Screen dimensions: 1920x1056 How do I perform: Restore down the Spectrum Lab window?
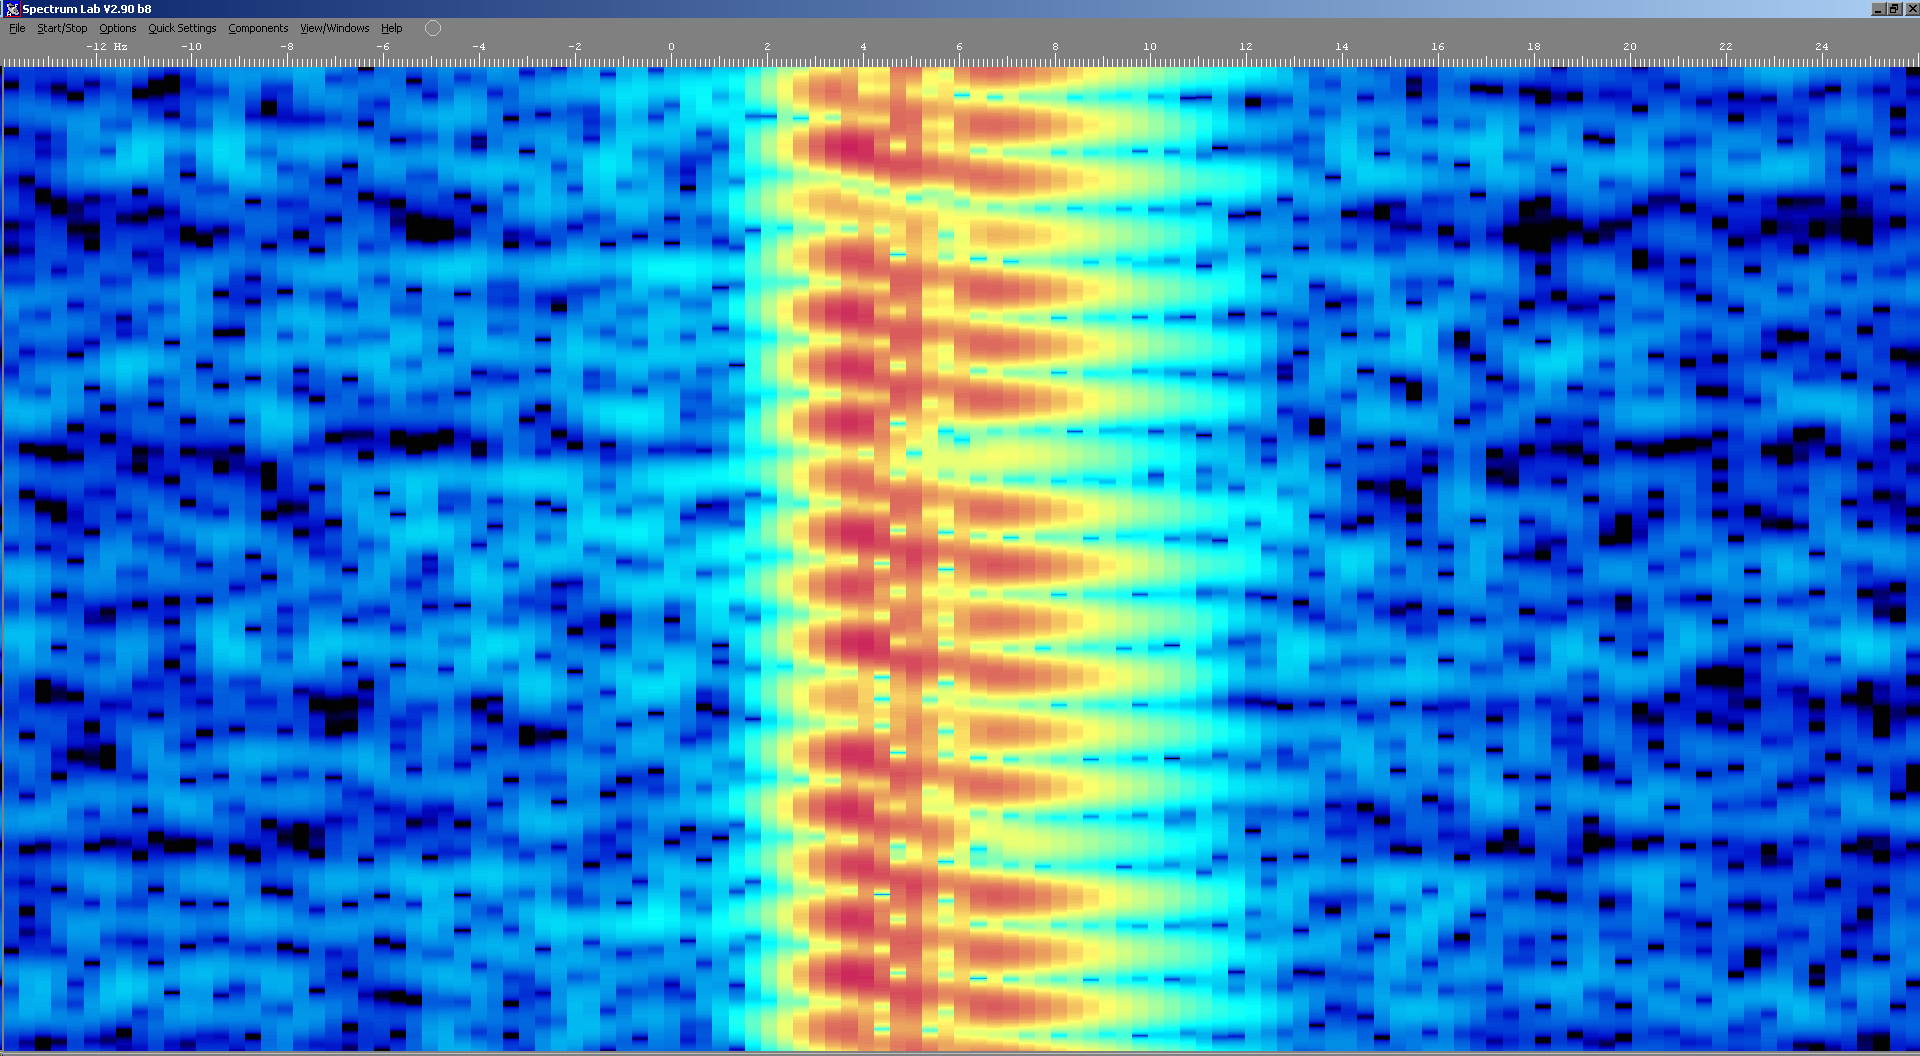click(1894, 9)
